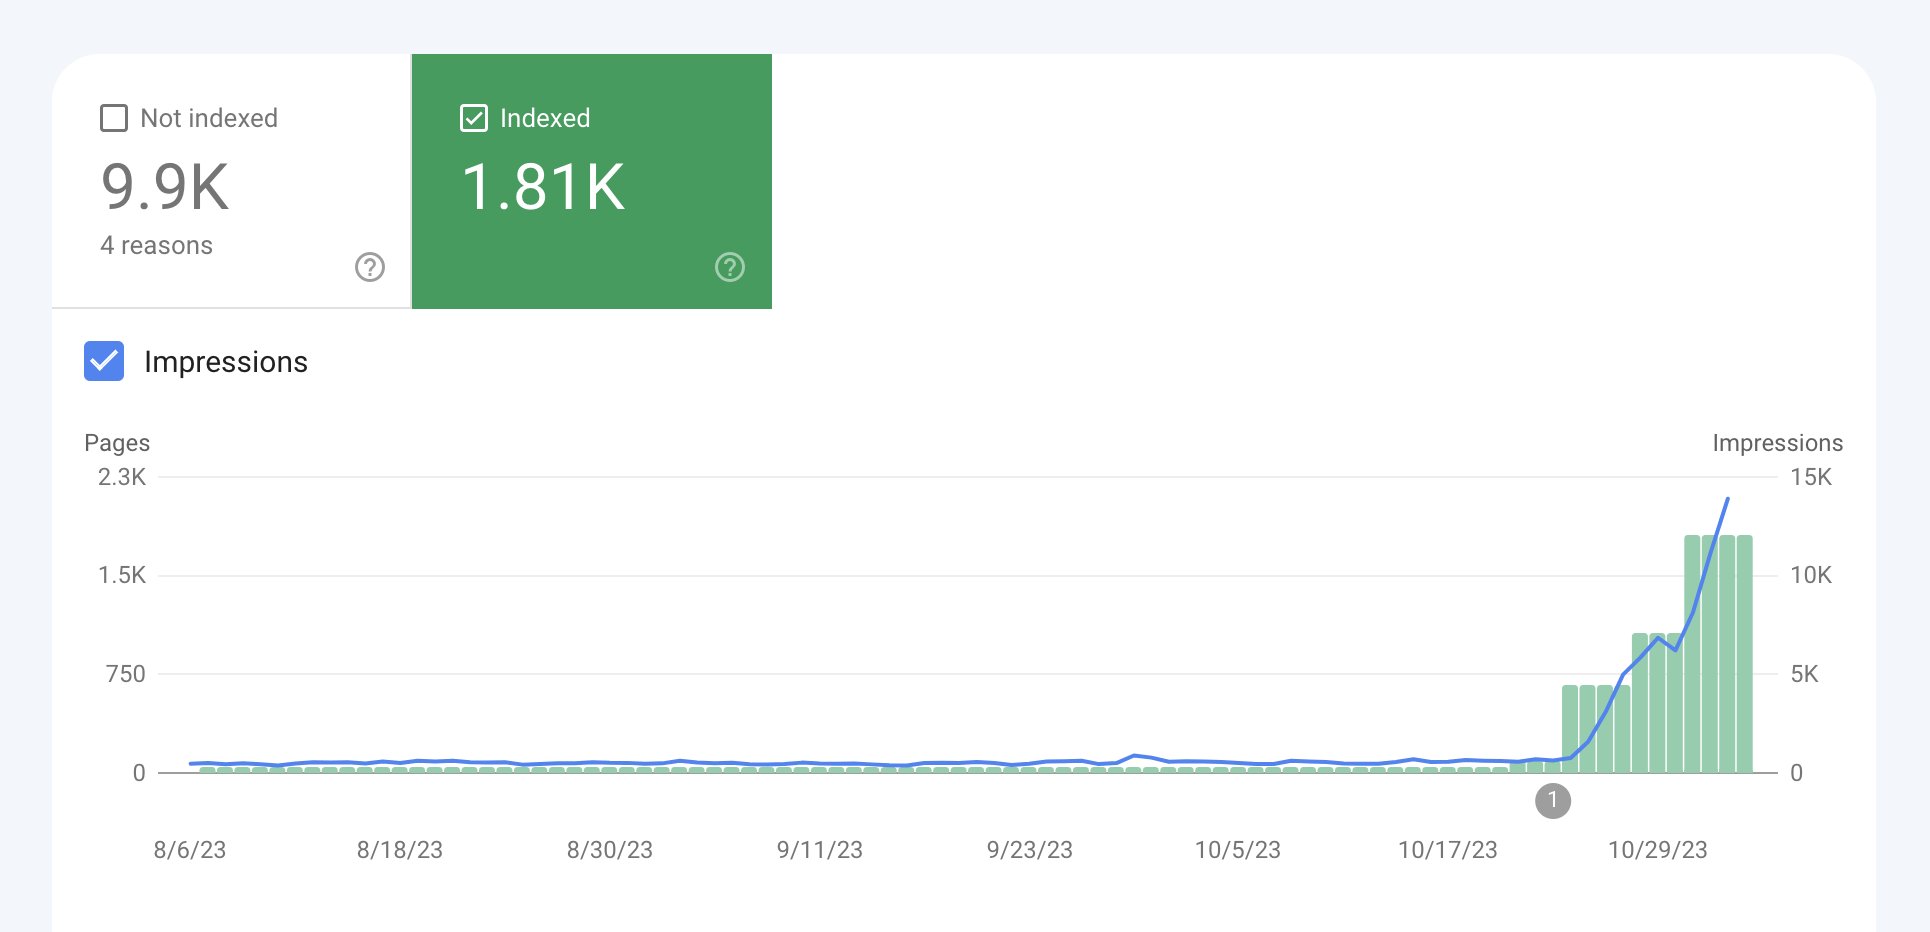This screenshot has width=1930, height=932.
Task: Click the 10/29/23 date label
Action: [x=1658, y=850]
